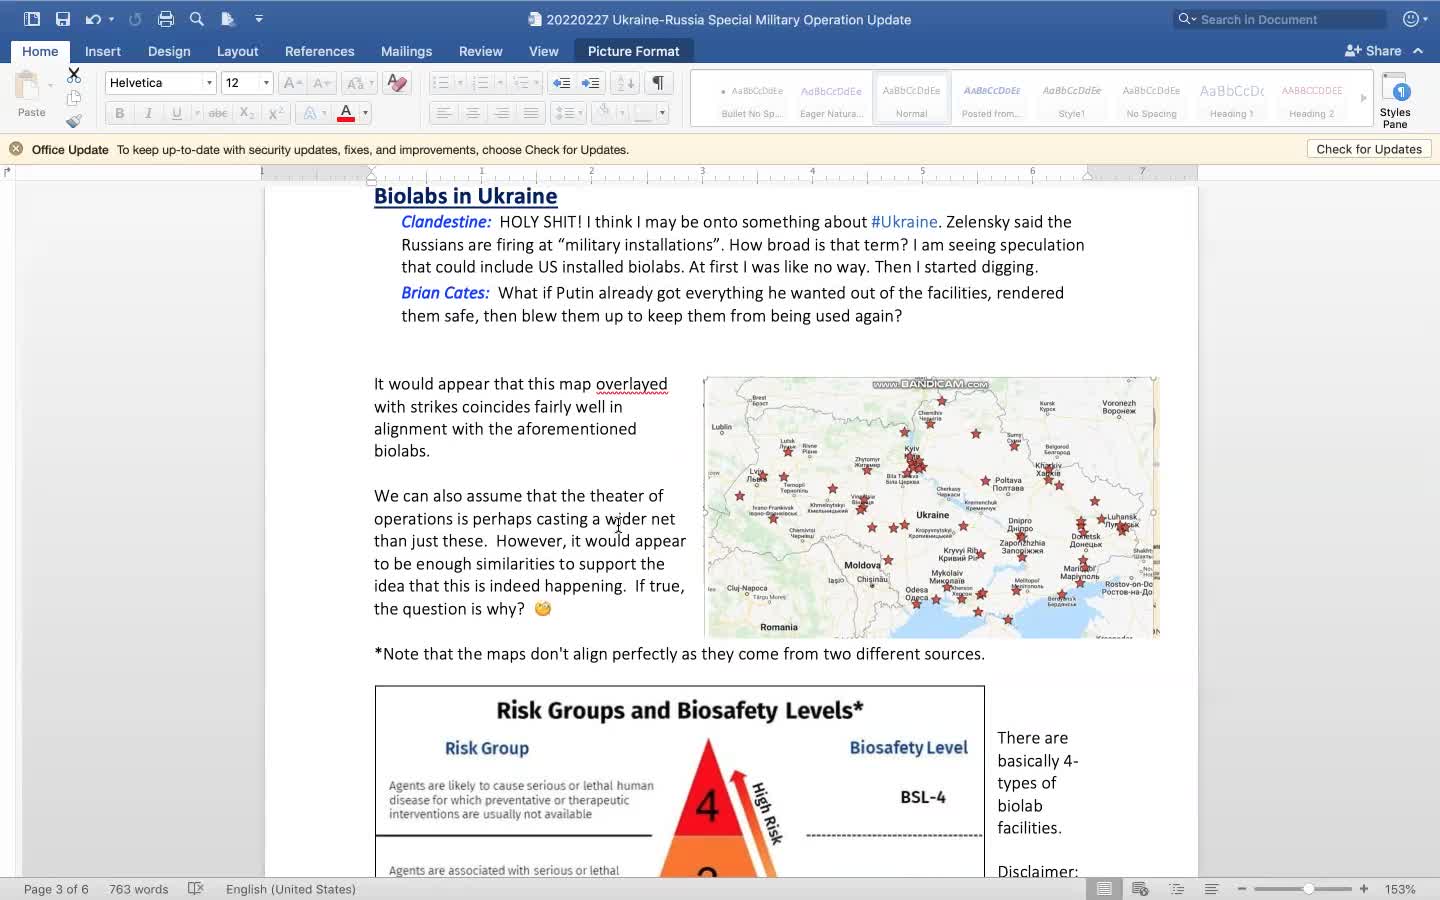Open the Layout tab
This screenshot has height=900, width=1440.
coord(237,51)
